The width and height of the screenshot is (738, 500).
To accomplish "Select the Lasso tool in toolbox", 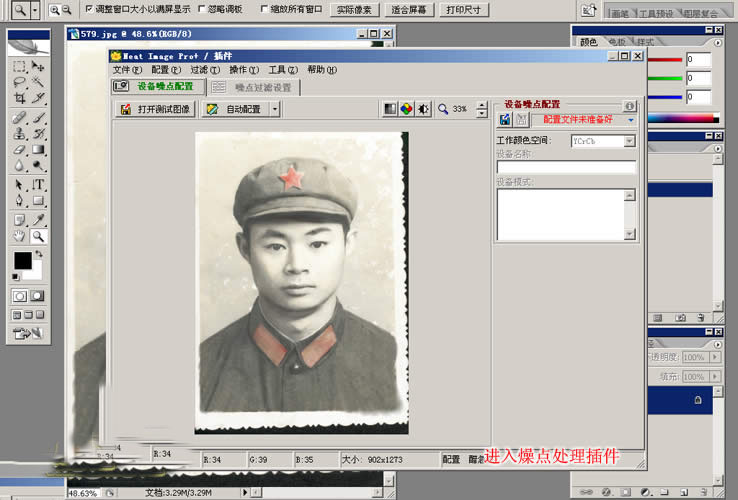I will [x=19, y=82].
